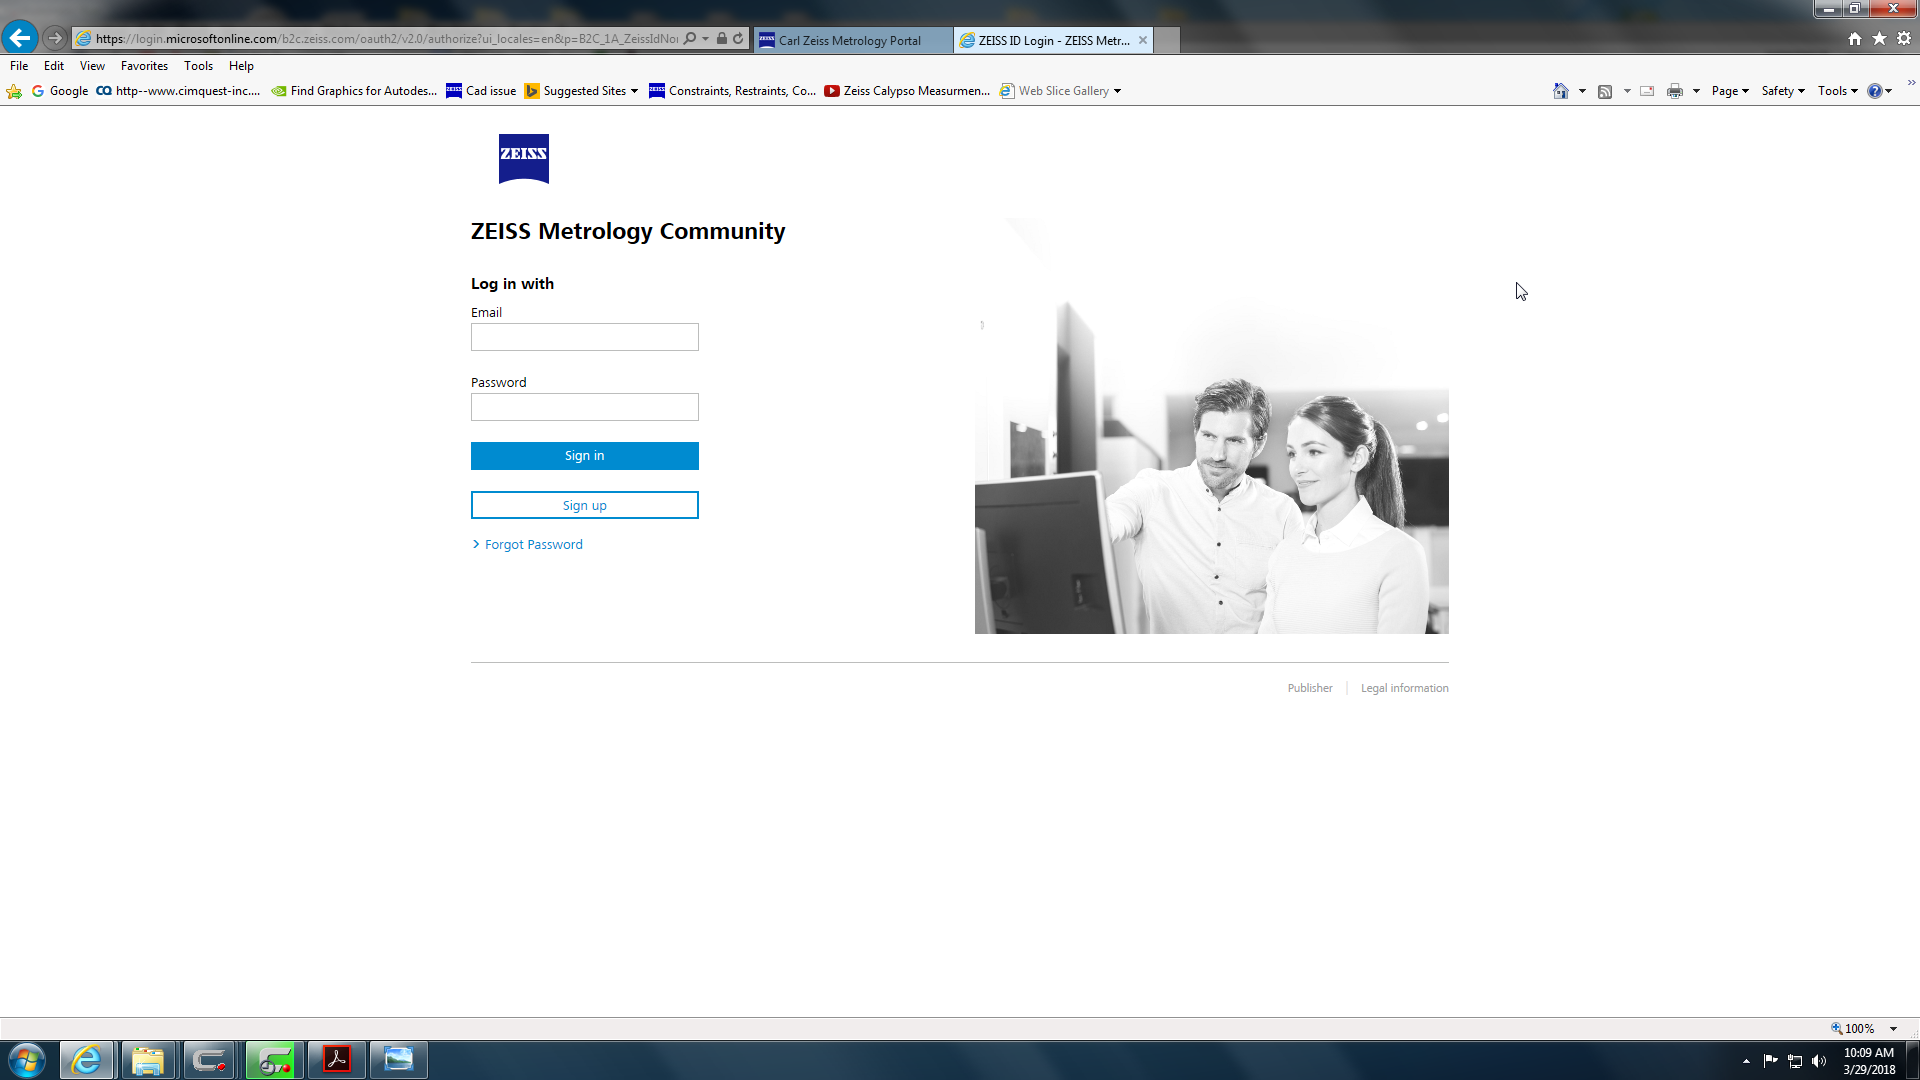Click the RSS feeds icon in command bar

click(x=1605, y=91)
